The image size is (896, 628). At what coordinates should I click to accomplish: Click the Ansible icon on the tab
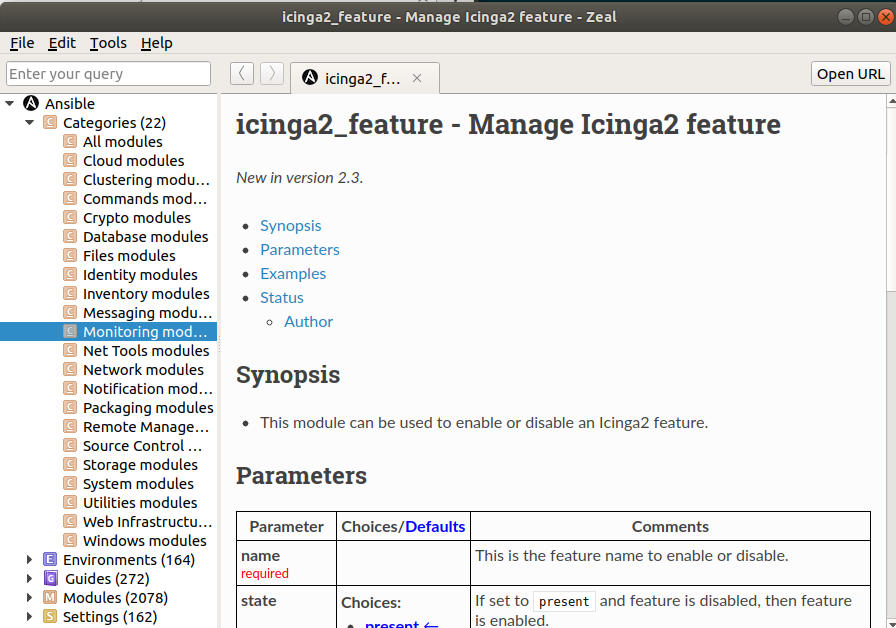(x=310, y=77)
